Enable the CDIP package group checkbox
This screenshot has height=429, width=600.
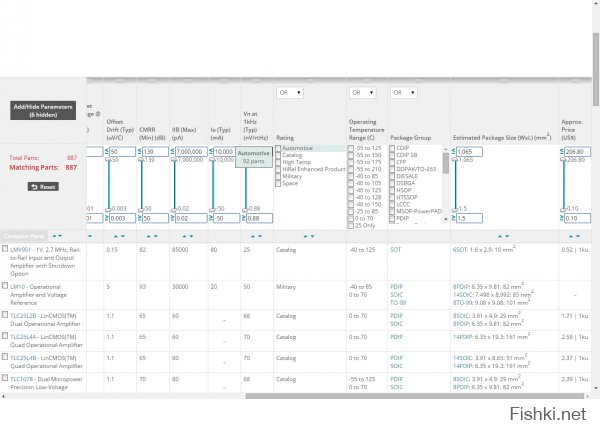pyautogui.click(x=392, y=148)
